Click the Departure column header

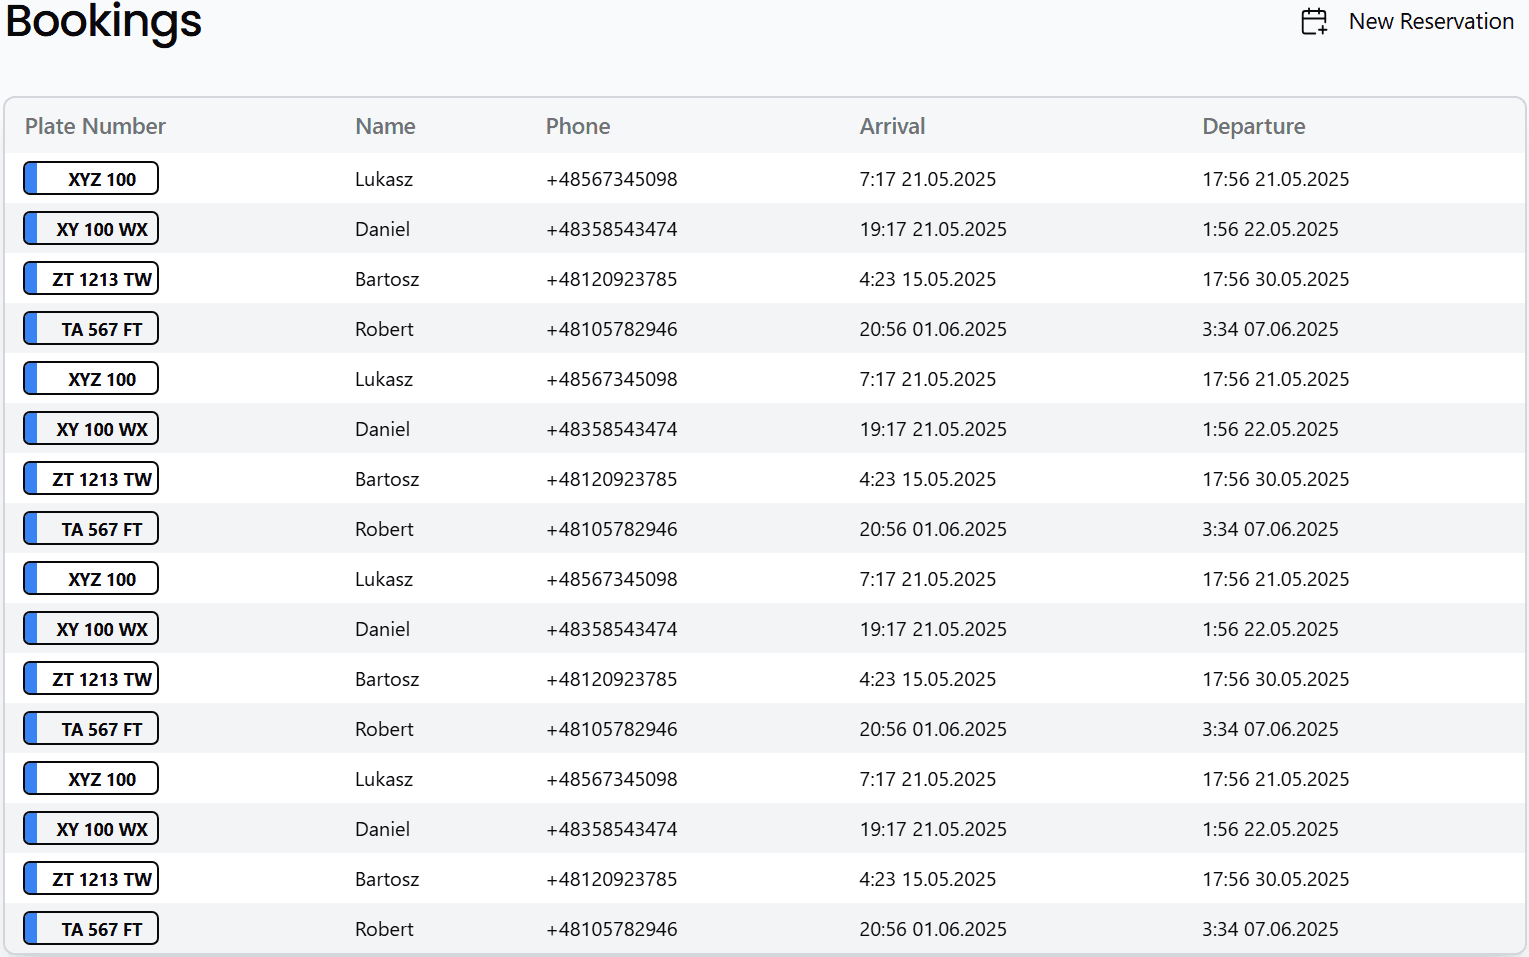point(1253,126)
